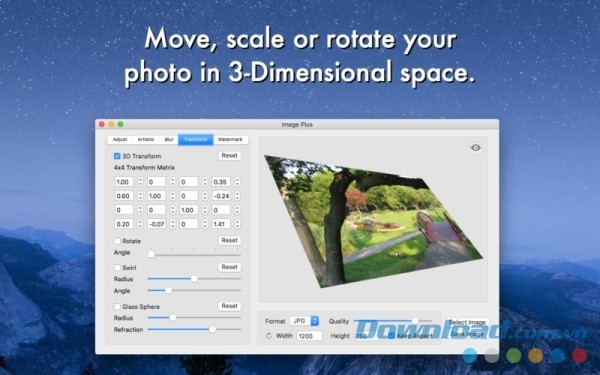Close the Image Plus window

tap(102, 124)
